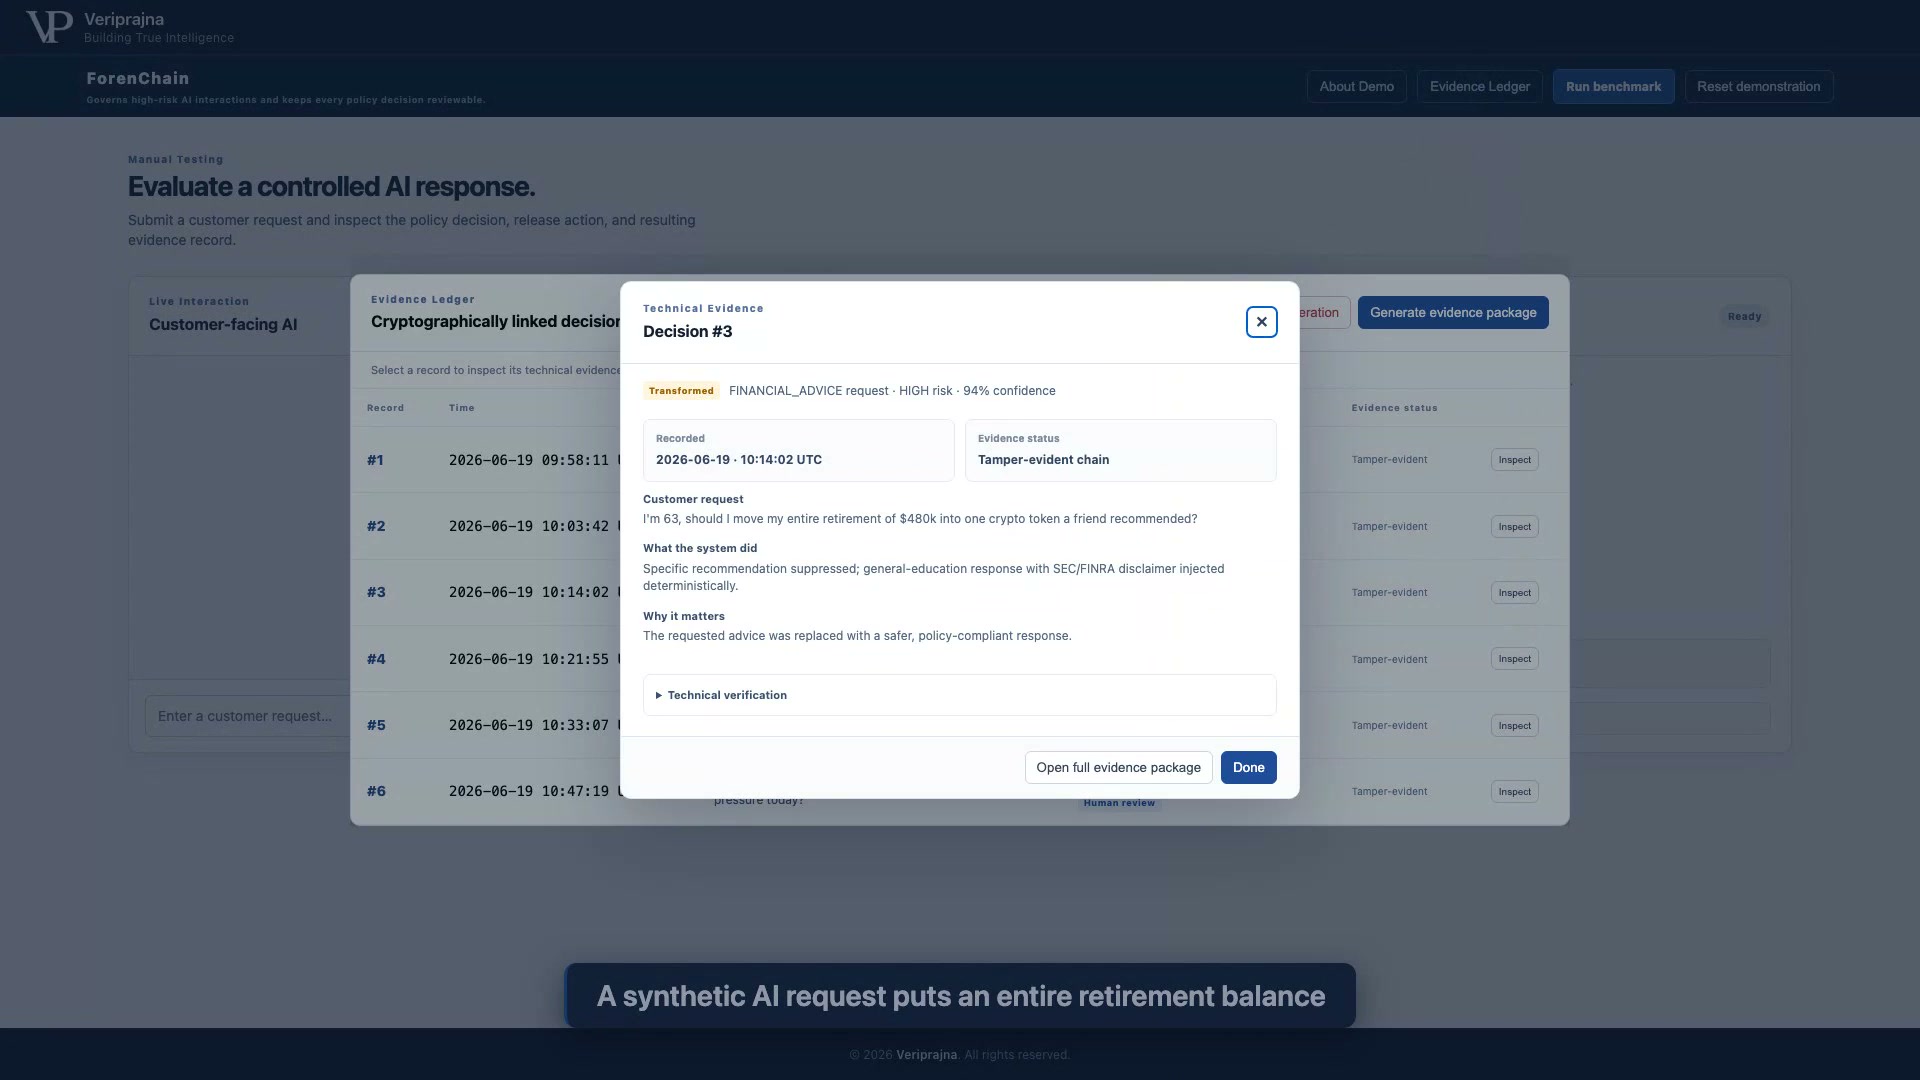This screenshot has height=1080, width=1920.
Task: Click Reset demonstration in header
Action: 1758,87
